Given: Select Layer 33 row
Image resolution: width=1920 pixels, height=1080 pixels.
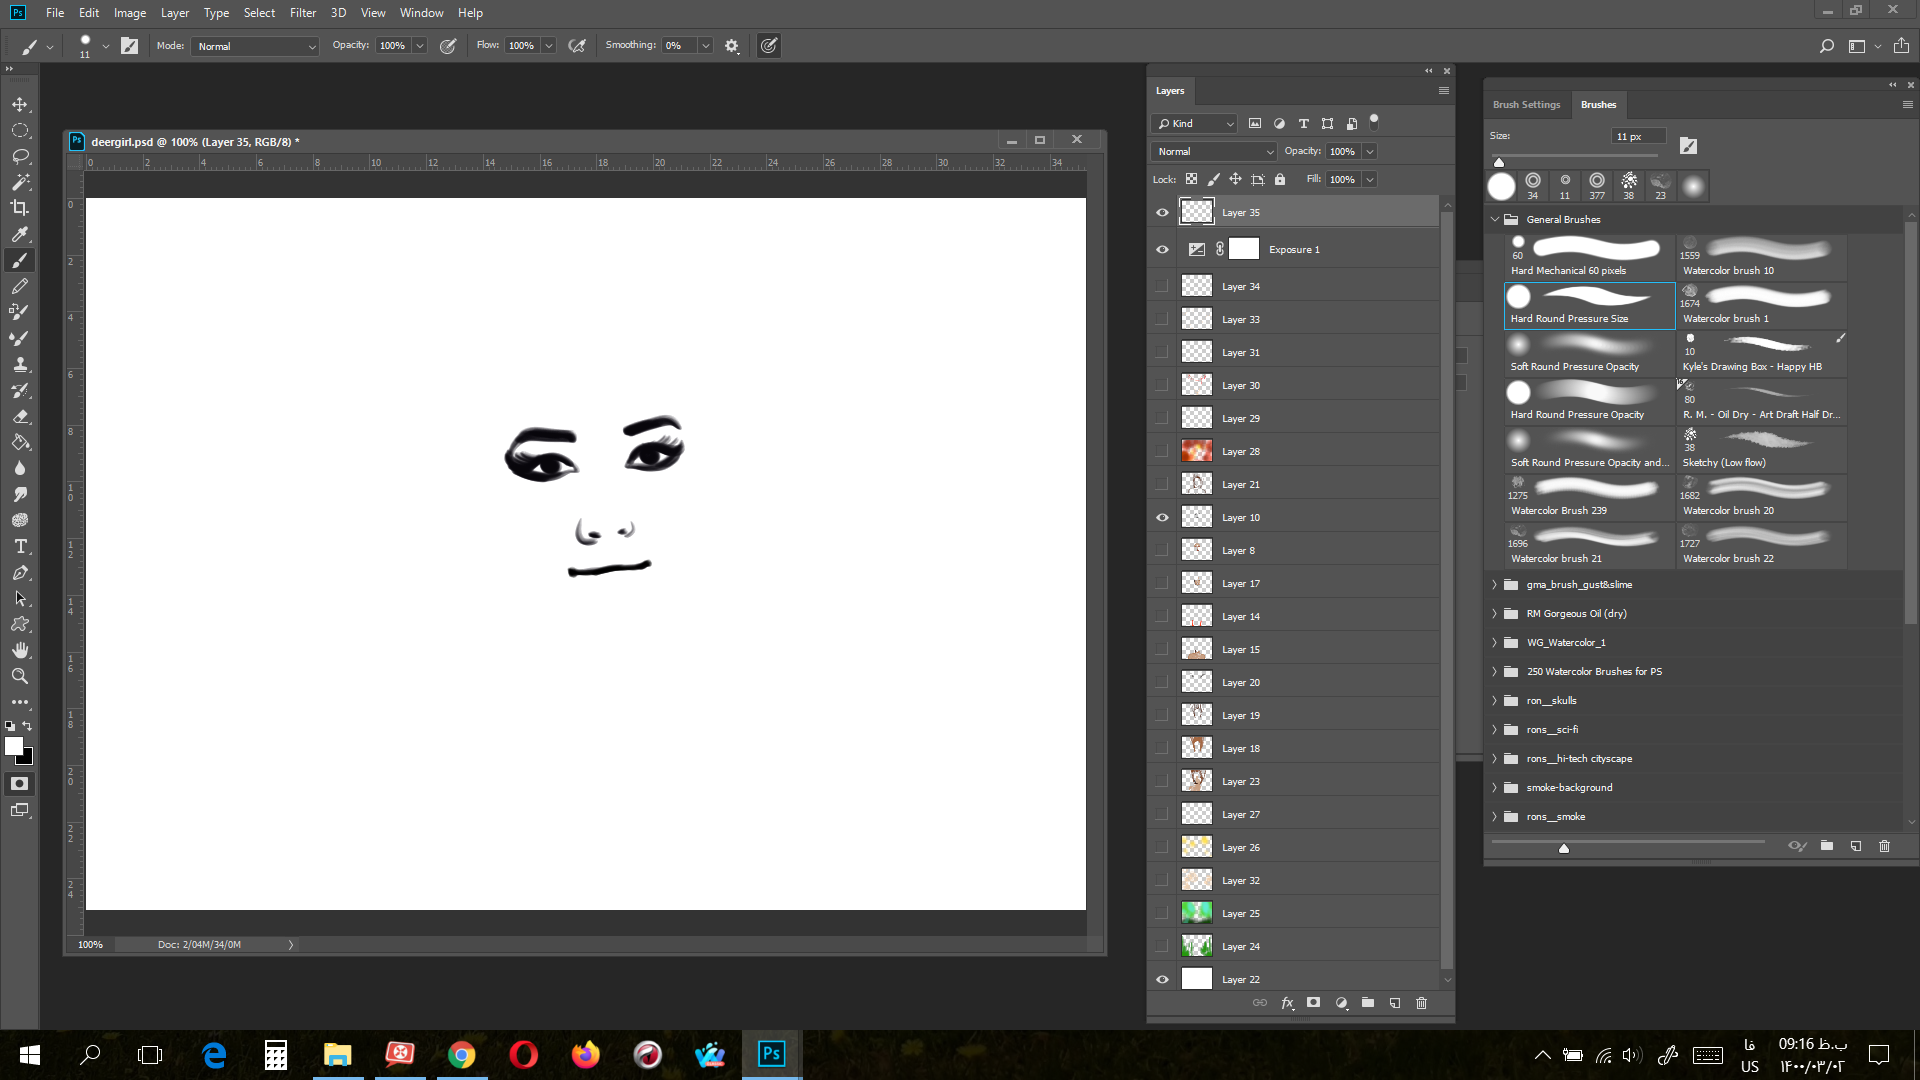Looking at the screenshot, I should point(1310,320).
